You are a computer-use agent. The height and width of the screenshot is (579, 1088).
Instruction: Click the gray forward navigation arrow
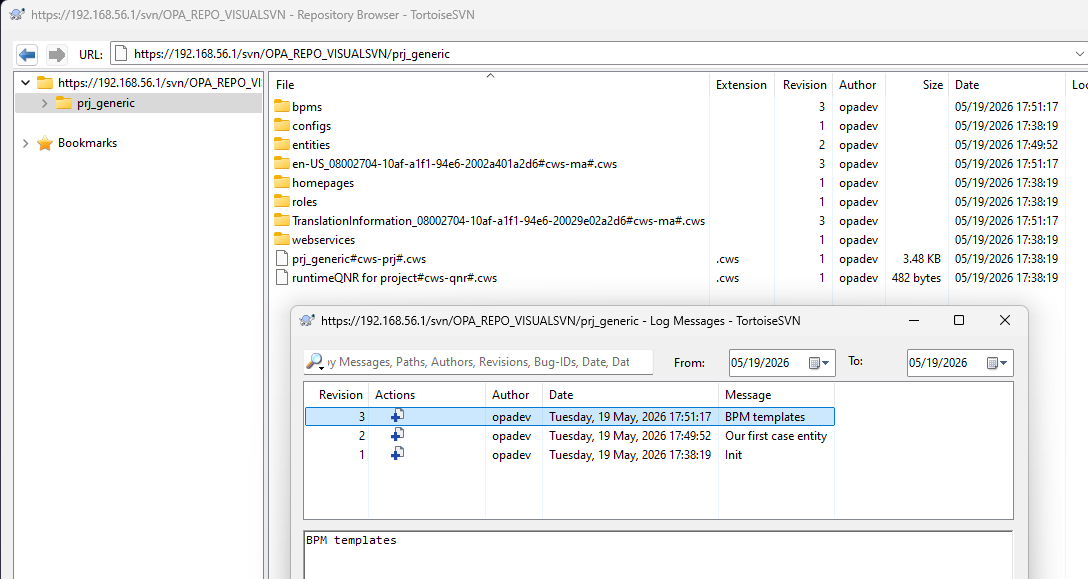point(56,54)
